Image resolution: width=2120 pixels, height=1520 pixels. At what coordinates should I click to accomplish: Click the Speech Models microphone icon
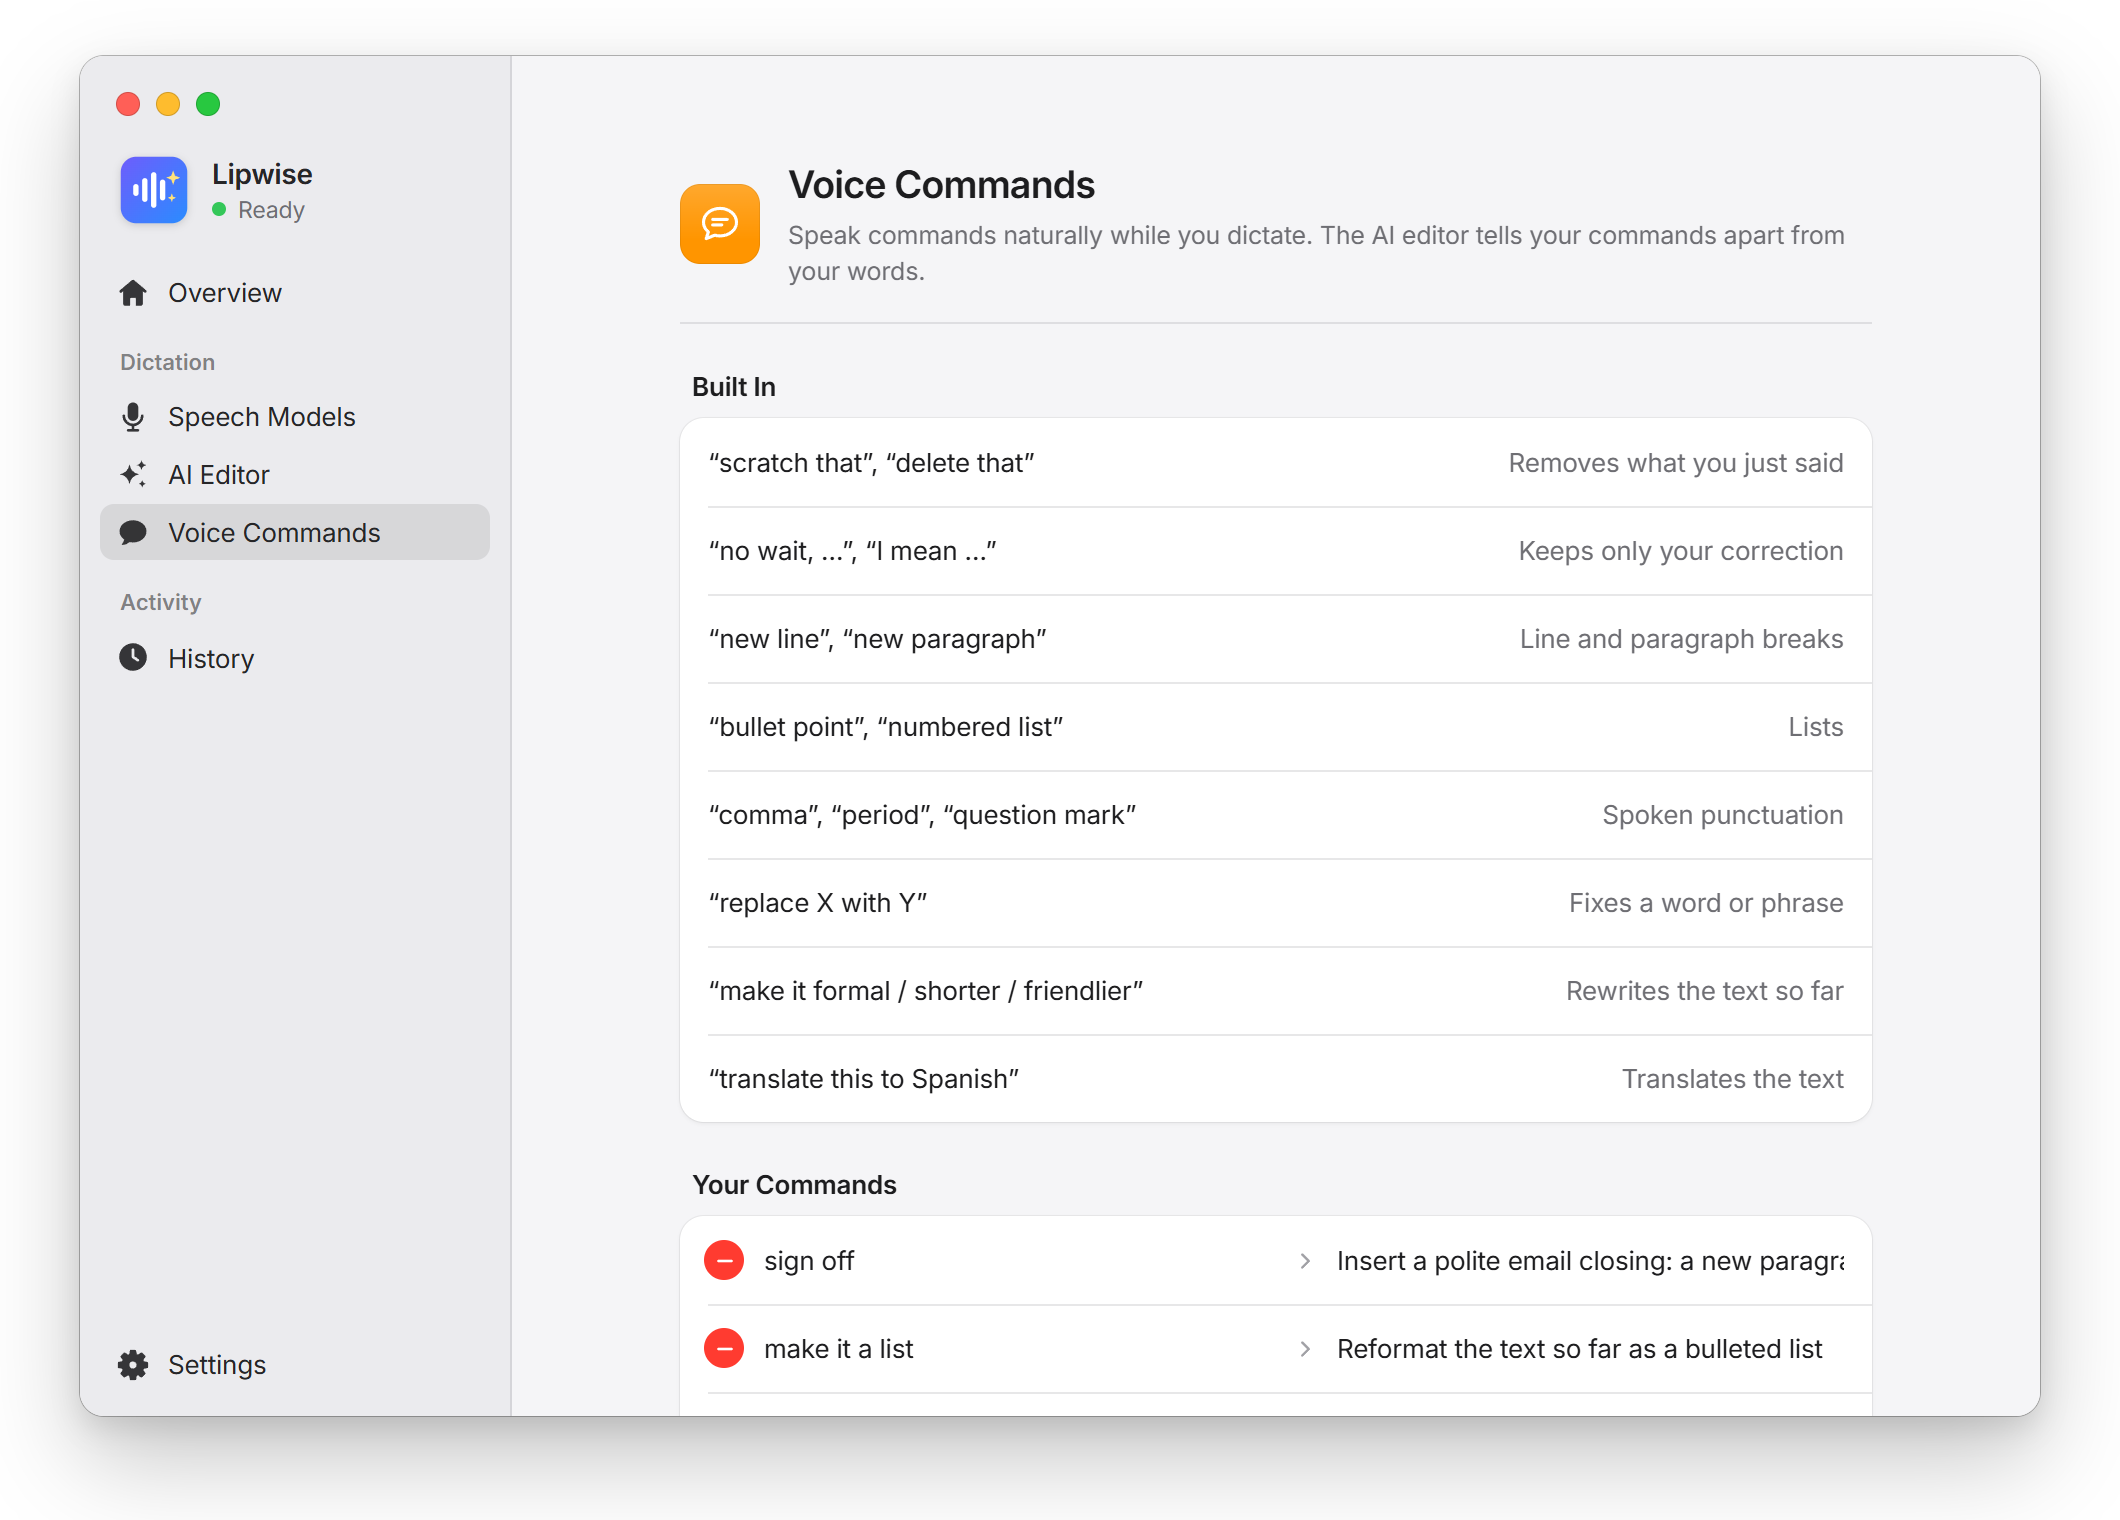click(133, 417)
